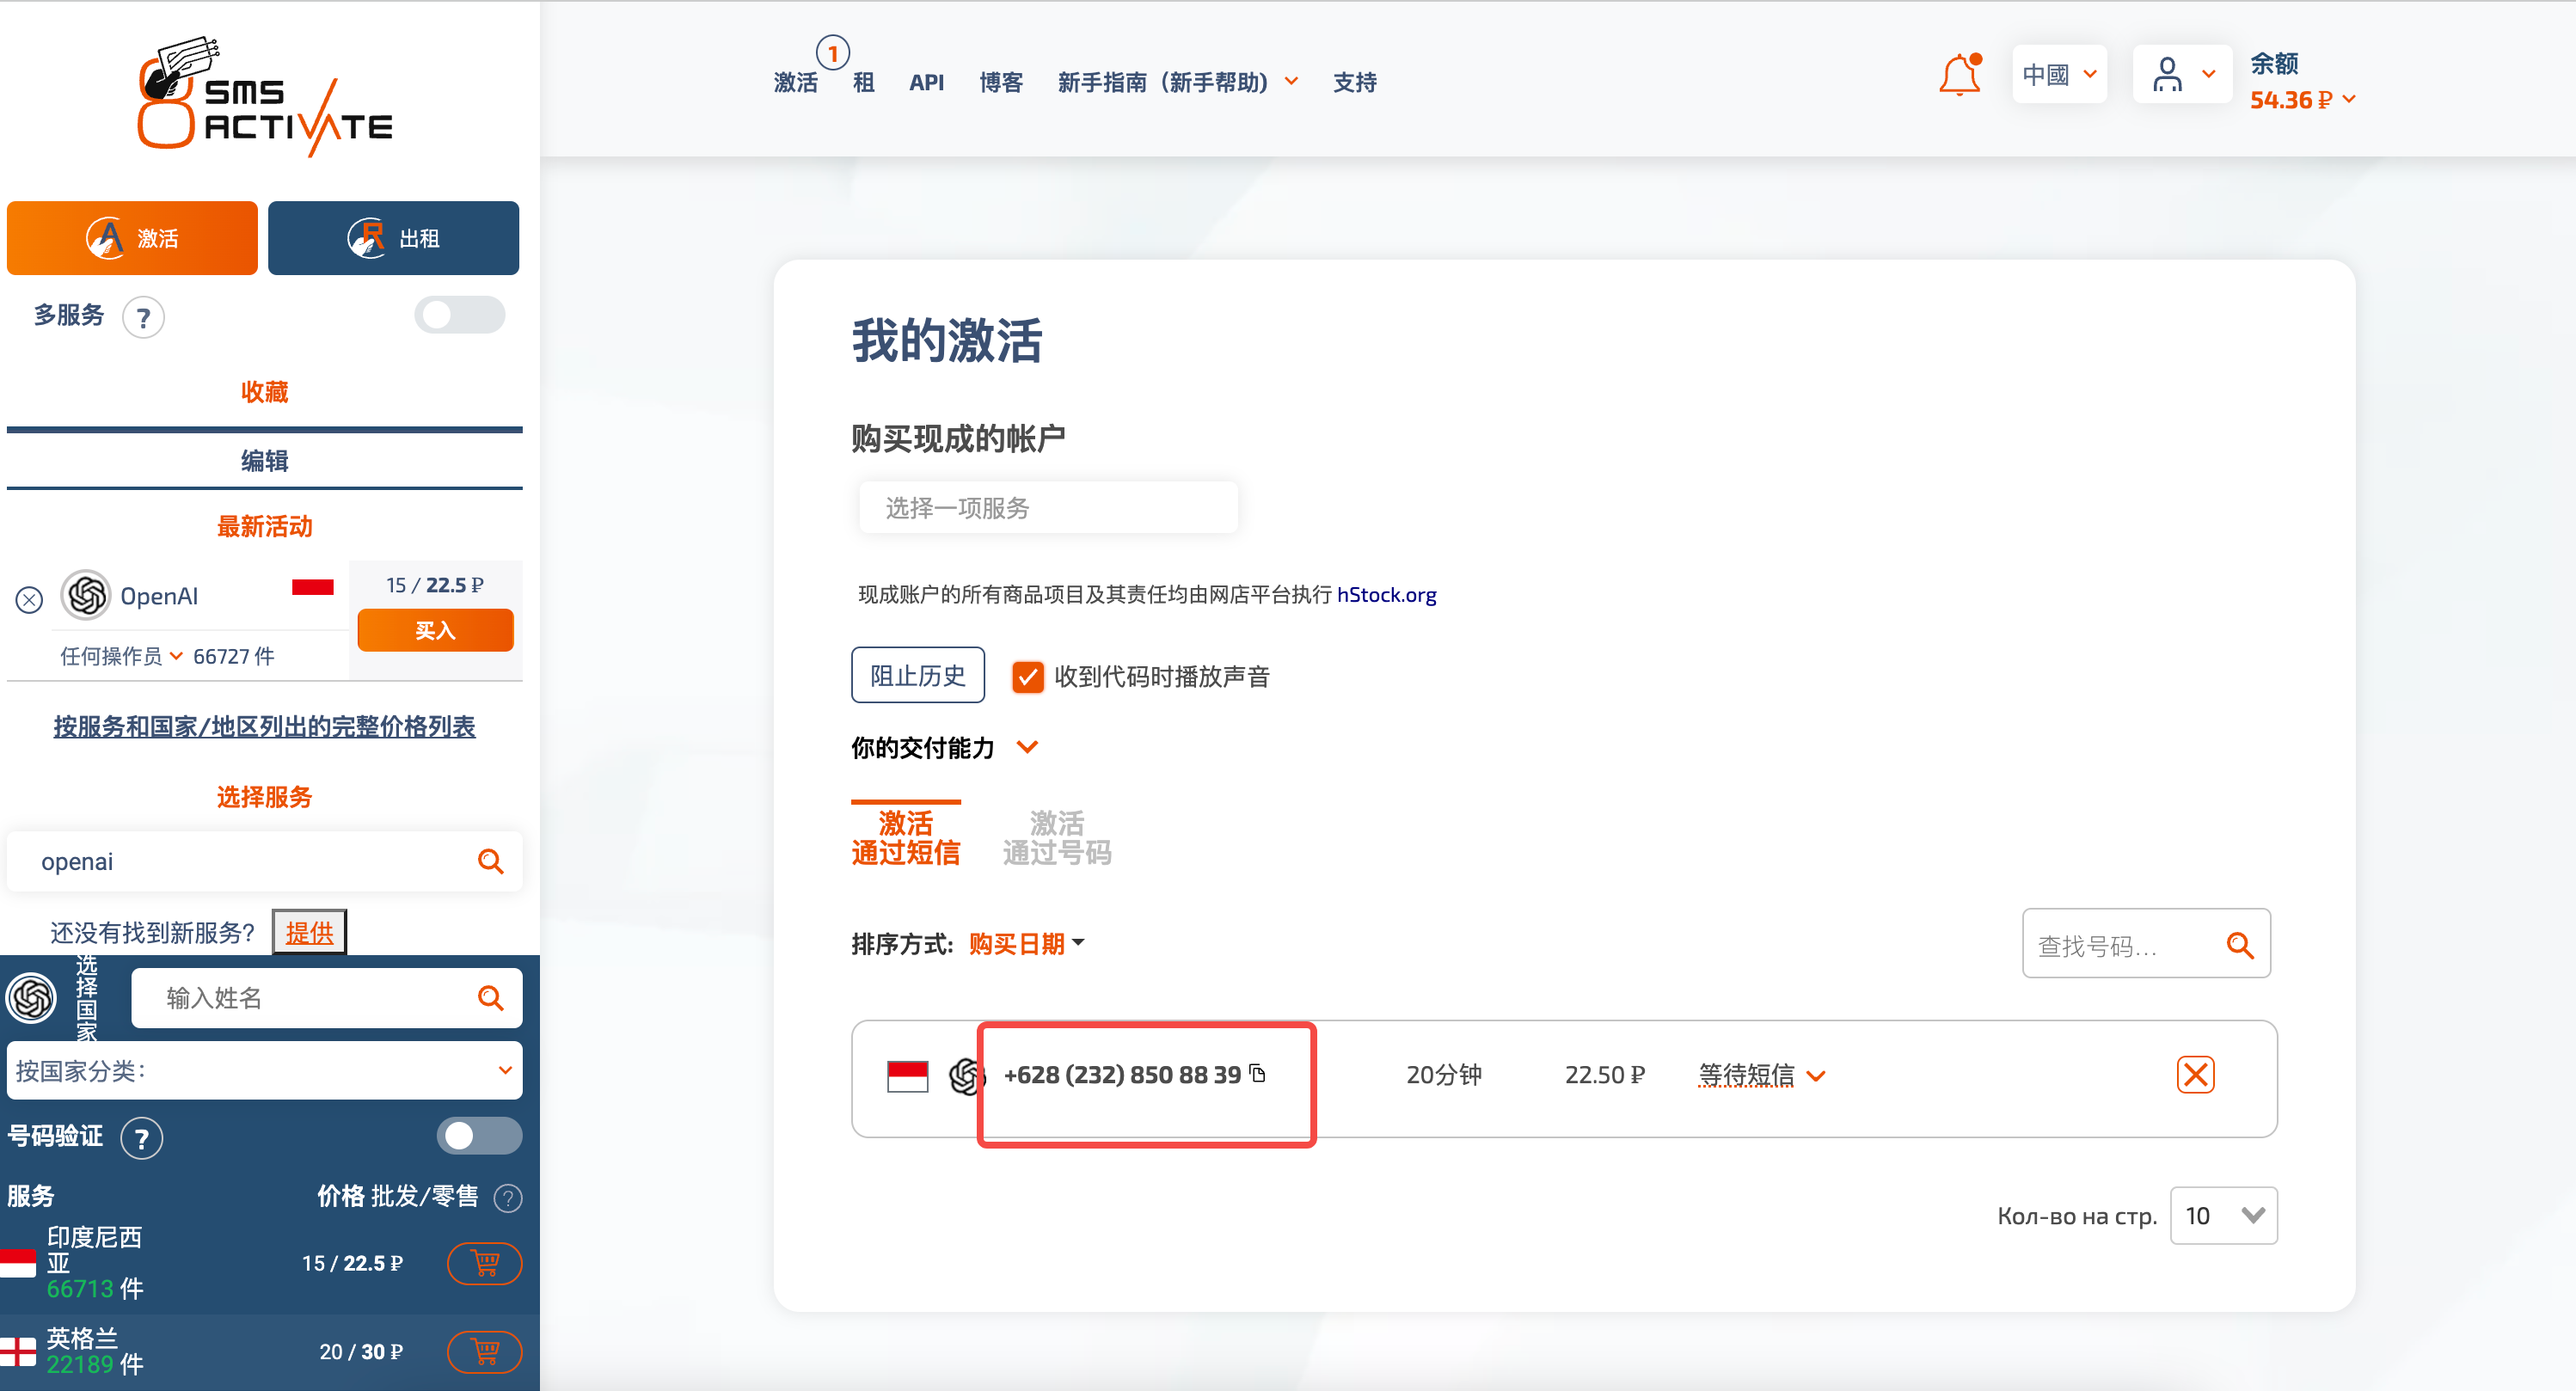Expand the 新手指南 menu chevron

point(1292,82)
